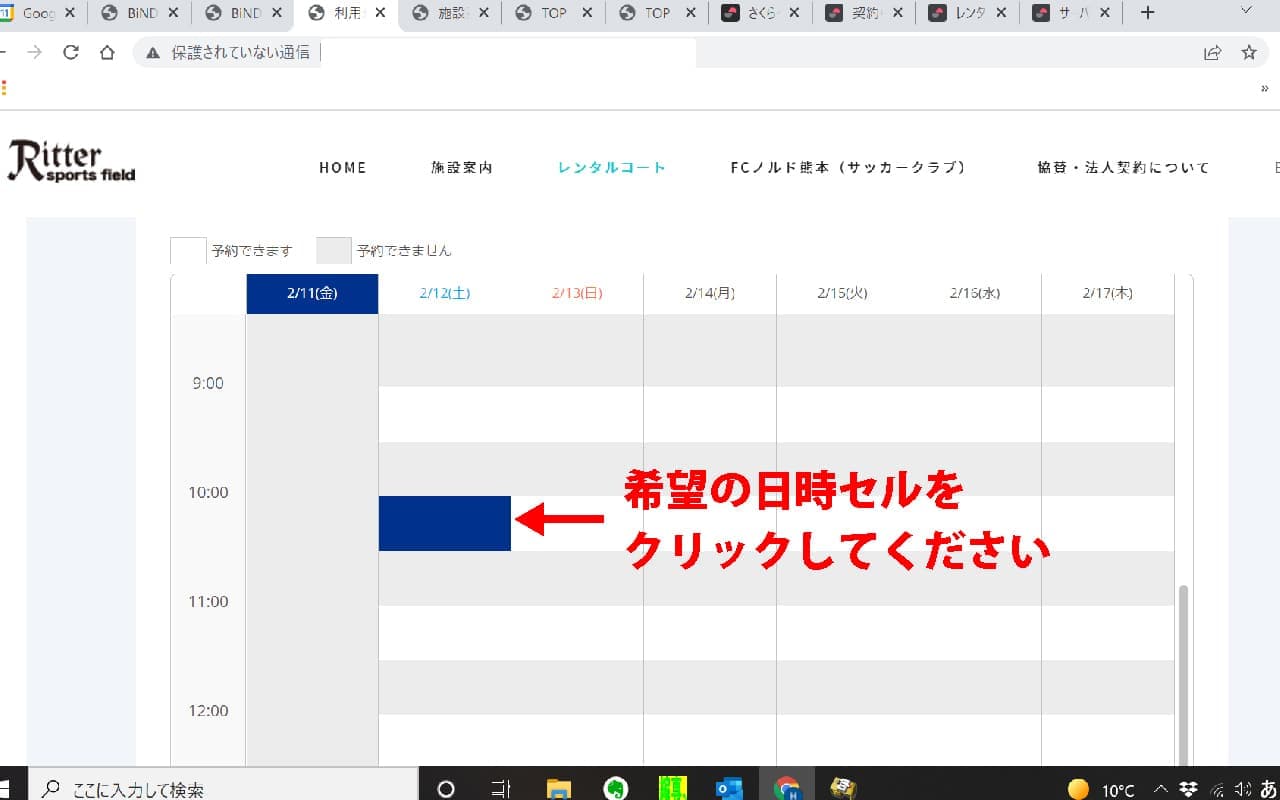Screen dimensions: 1280x800
Task: Expand the tab search dropdown arrow
Action: click(1246, 11)
